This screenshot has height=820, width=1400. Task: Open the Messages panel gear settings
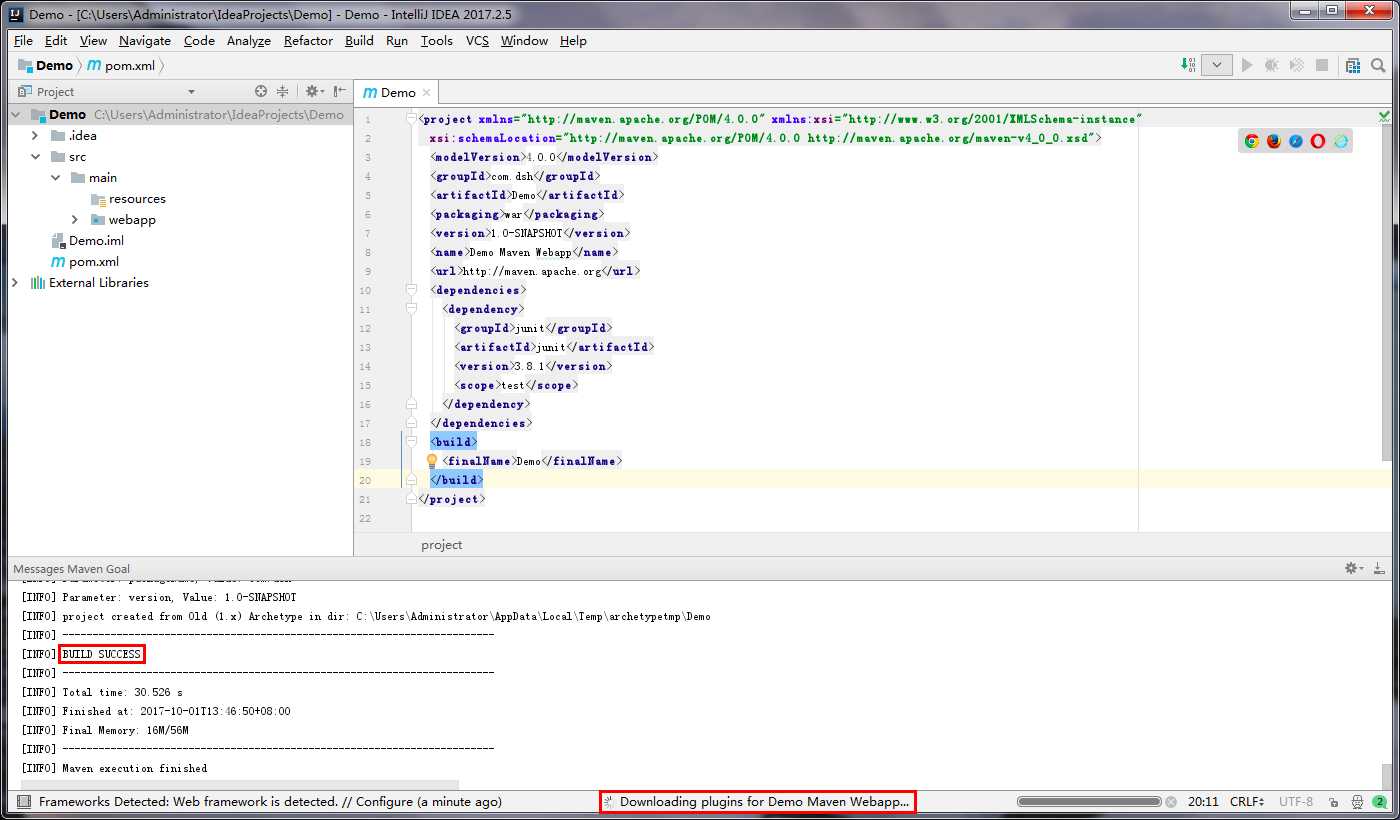point(1355,568)
